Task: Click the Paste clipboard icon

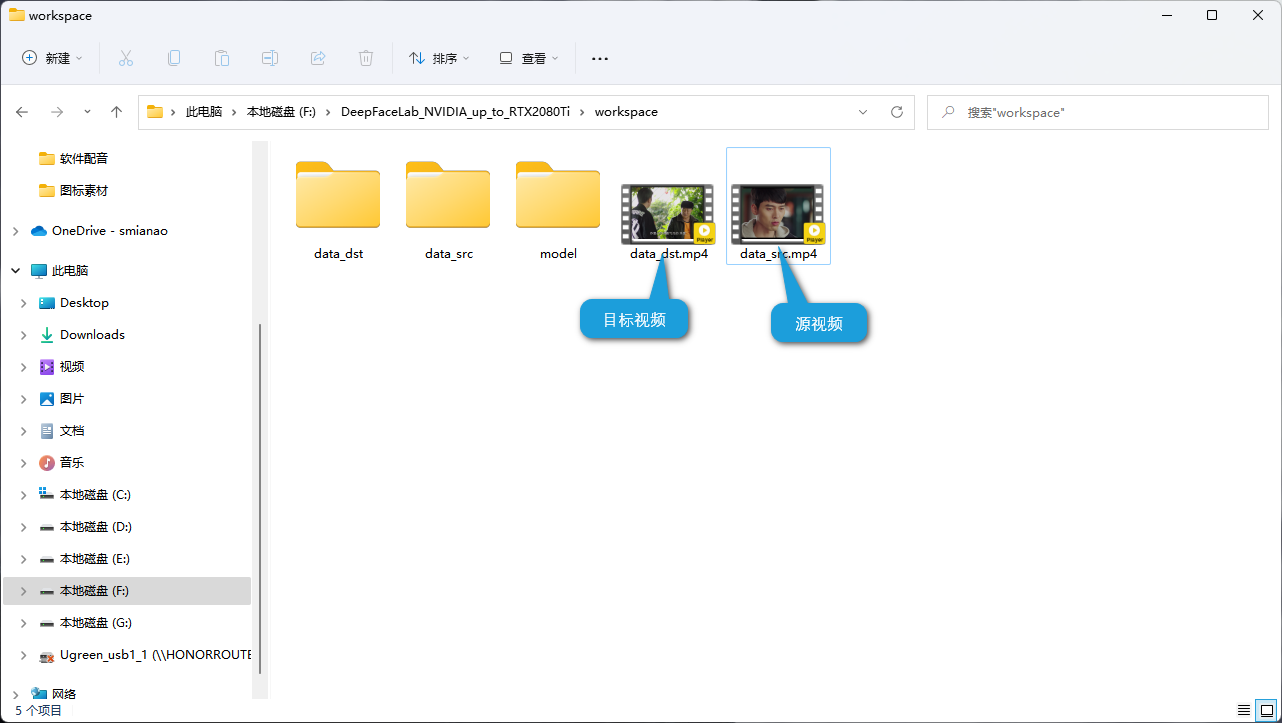Action: click(222, 58)
